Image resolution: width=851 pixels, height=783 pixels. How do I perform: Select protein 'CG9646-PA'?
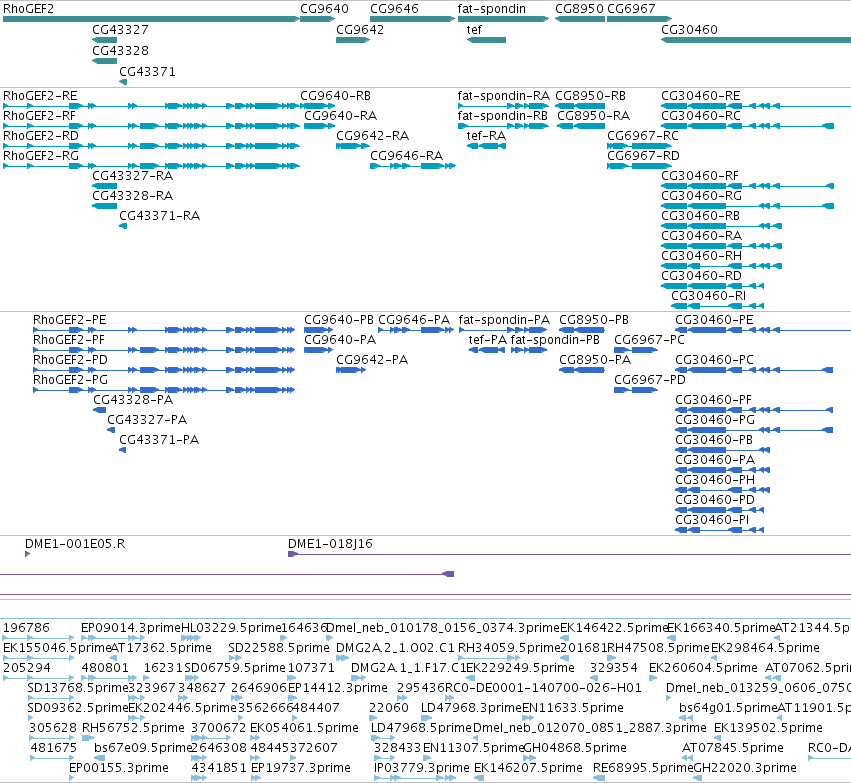(414, 320)
